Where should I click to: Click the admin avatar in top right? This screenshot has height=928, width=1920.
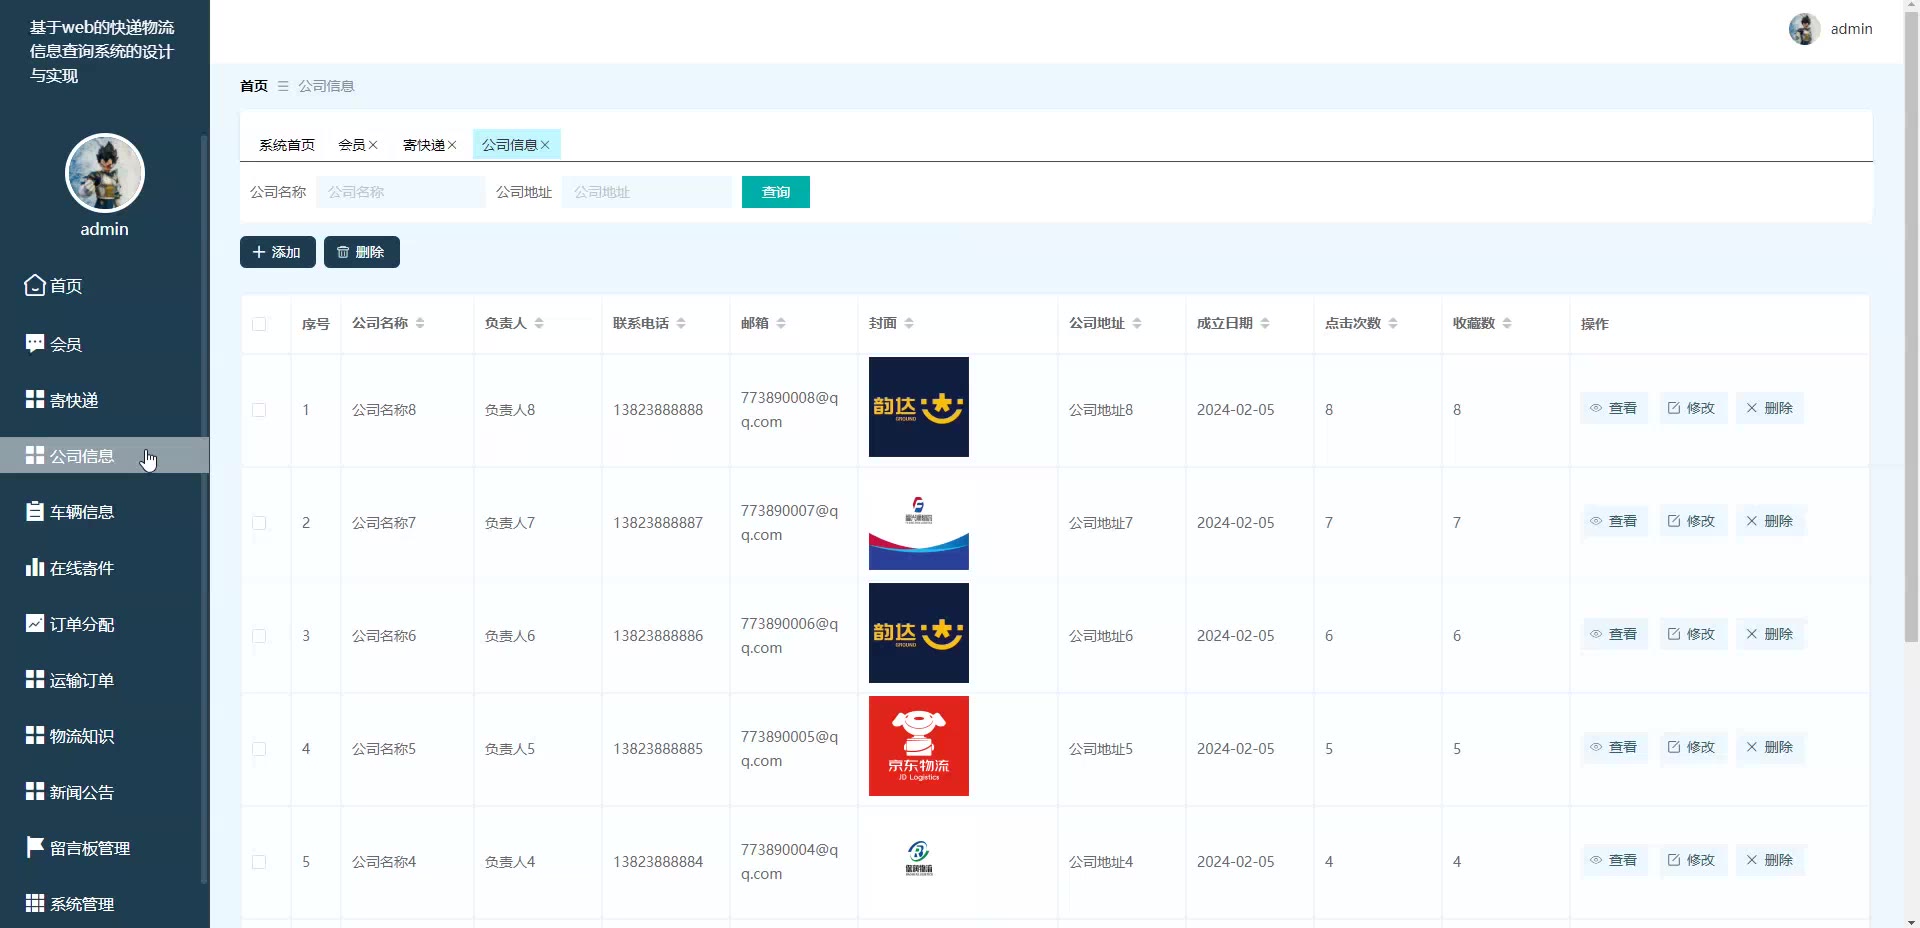click(1804, 29)
